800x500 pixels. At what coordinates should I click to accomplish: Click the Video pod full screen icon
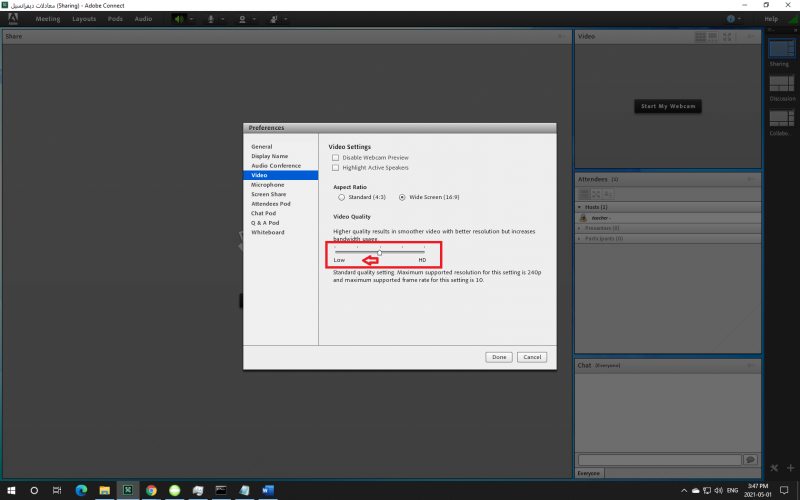(x=728, y=37)
